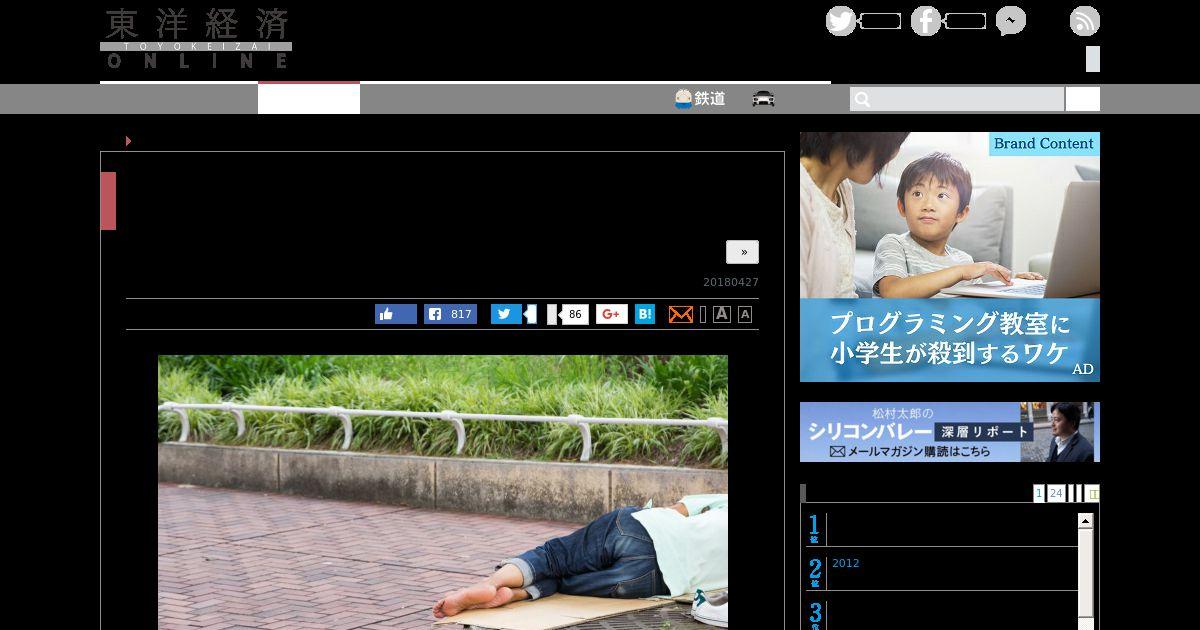Open the header Facebook round icon
Screen dimensions: 1200x630
[x=926, y=21]
